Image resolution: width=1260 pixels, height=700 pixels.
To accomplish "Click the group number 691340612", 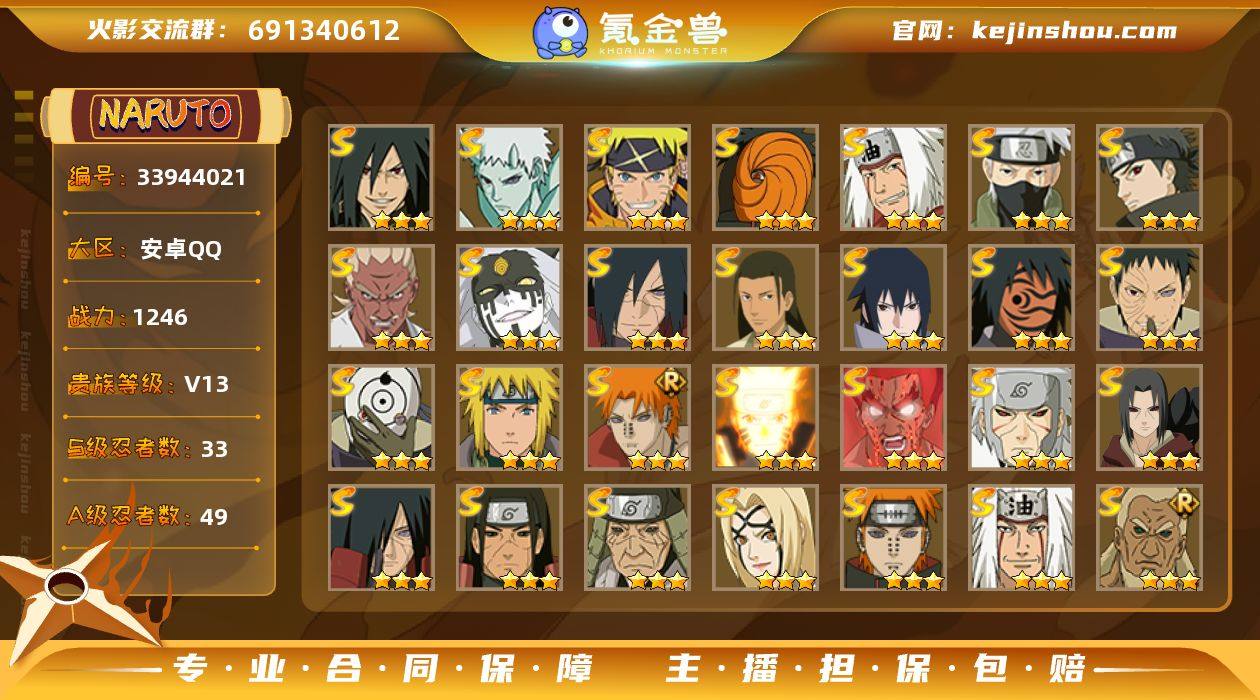I will (324, 30).
